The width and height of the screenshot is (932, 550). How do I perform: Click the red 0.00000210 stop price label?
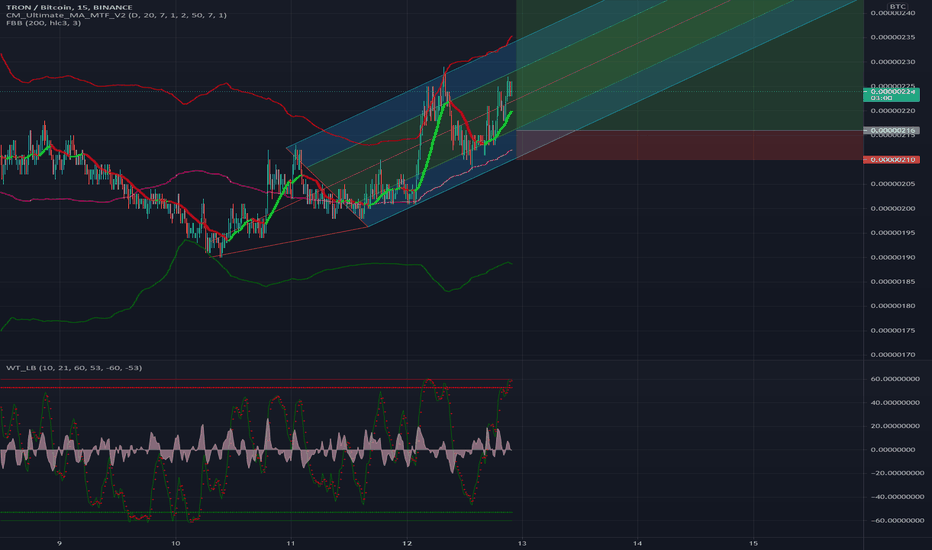[x=891, y=159]
